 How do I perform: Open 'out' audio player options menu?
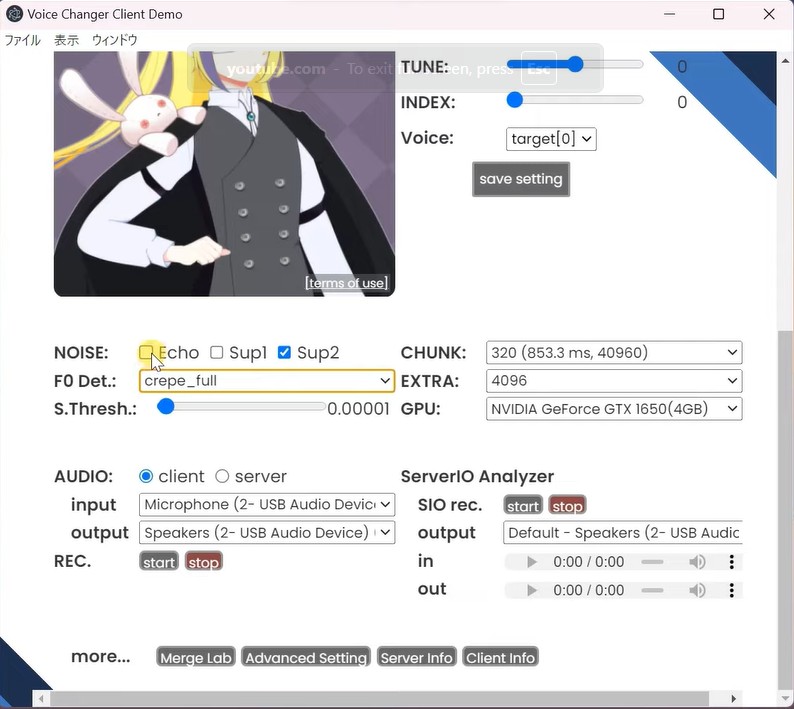(732, 590)
